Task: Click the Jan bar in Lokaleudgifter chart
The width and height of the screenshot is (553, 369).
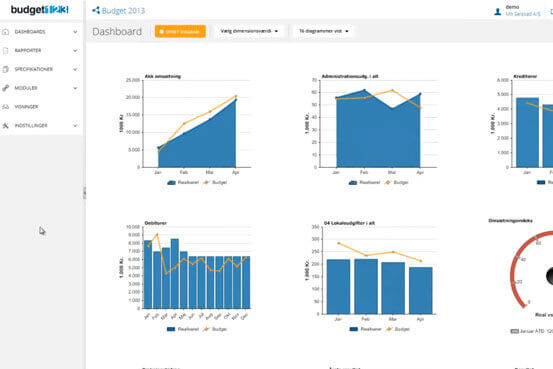Action: coord(338,286)
